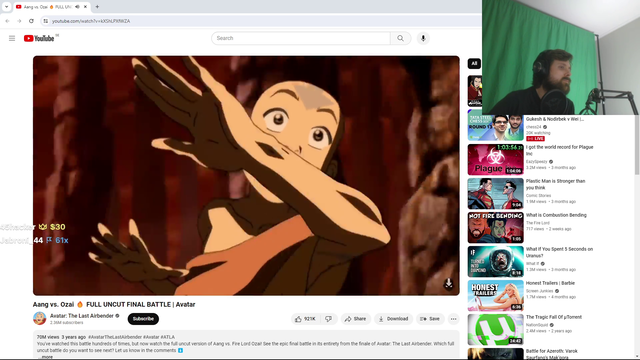
Task: Download the video
Action: click(393, 319)
